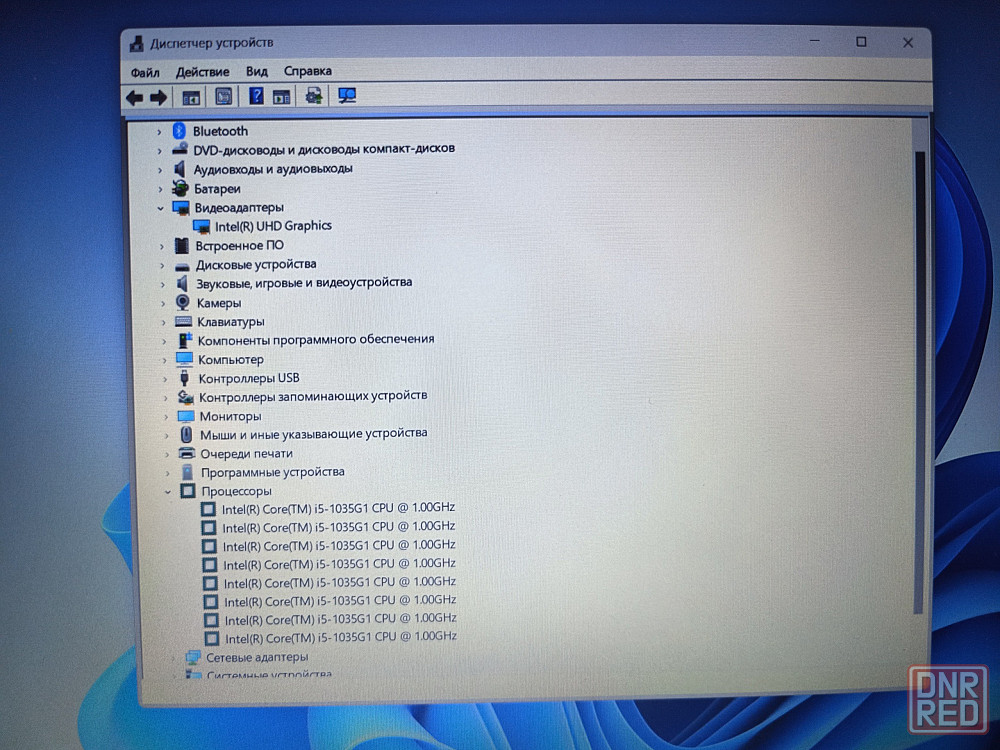Expand DVD-дисководы и дисководы компакт-дисков
This screenshot has height=750, width=1000.
tap(159, 151)
